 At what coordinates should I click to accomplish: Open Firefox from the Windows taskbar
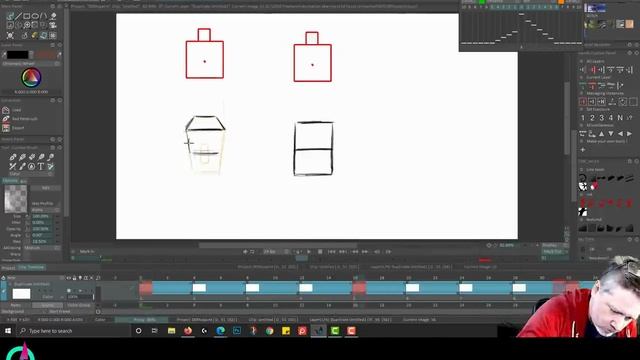pos(188,331)
